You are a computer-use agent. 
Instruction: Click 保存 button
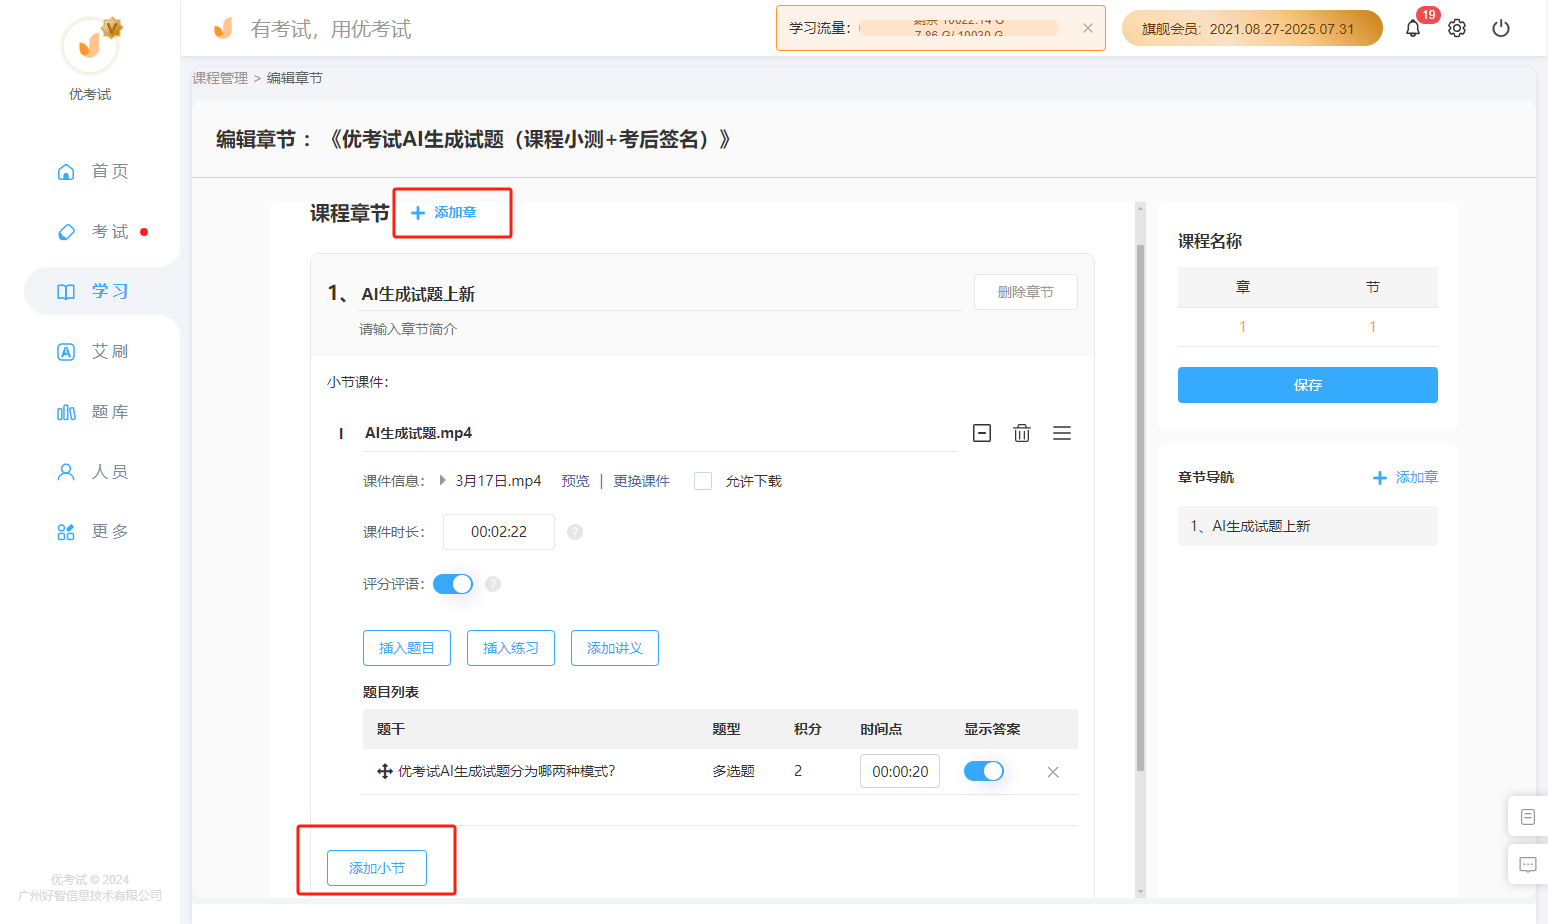coord(1308,385)
